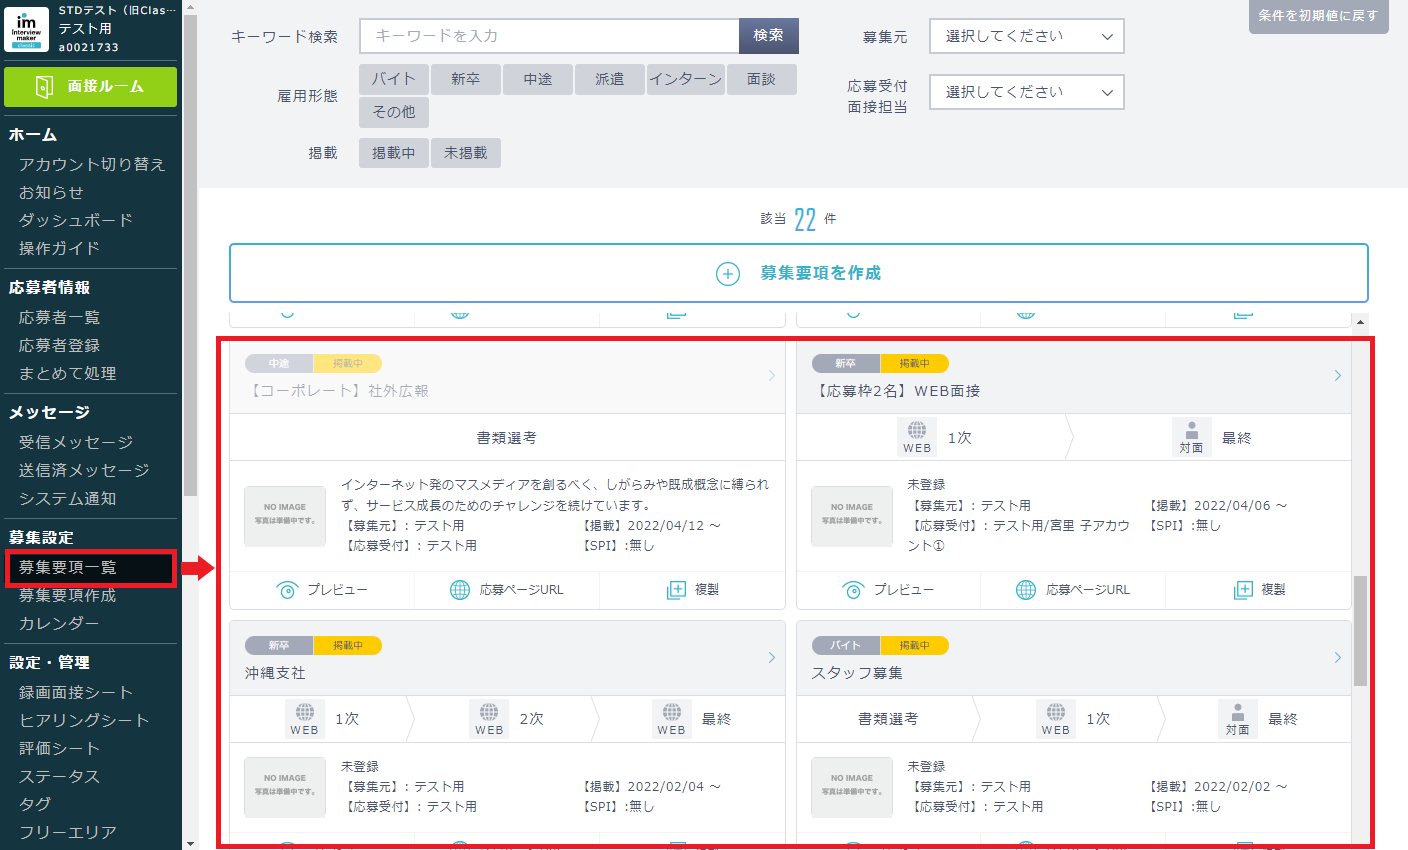
Task: Focus the キーワードを入力 search field
Action: (x=549, y=36)
